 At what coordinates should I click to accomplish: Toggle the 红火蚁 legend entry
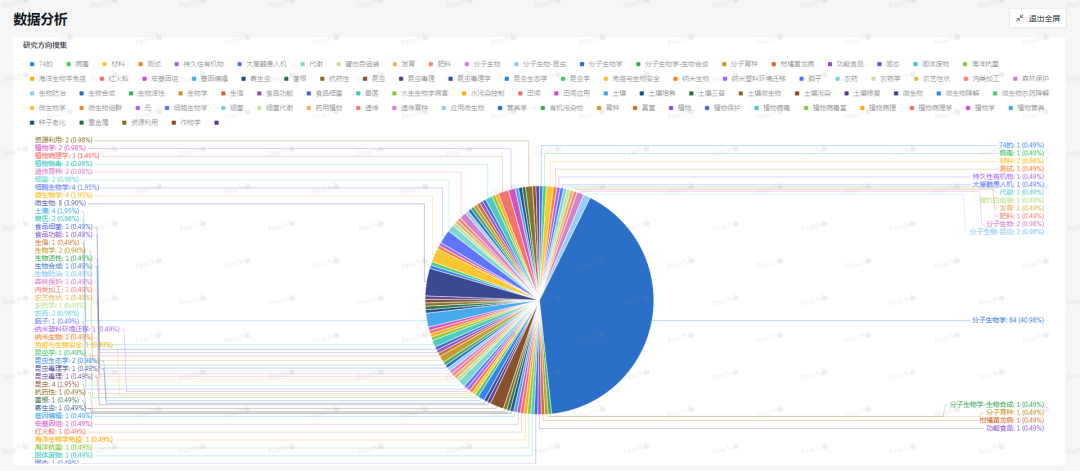[x=114, y=78]
